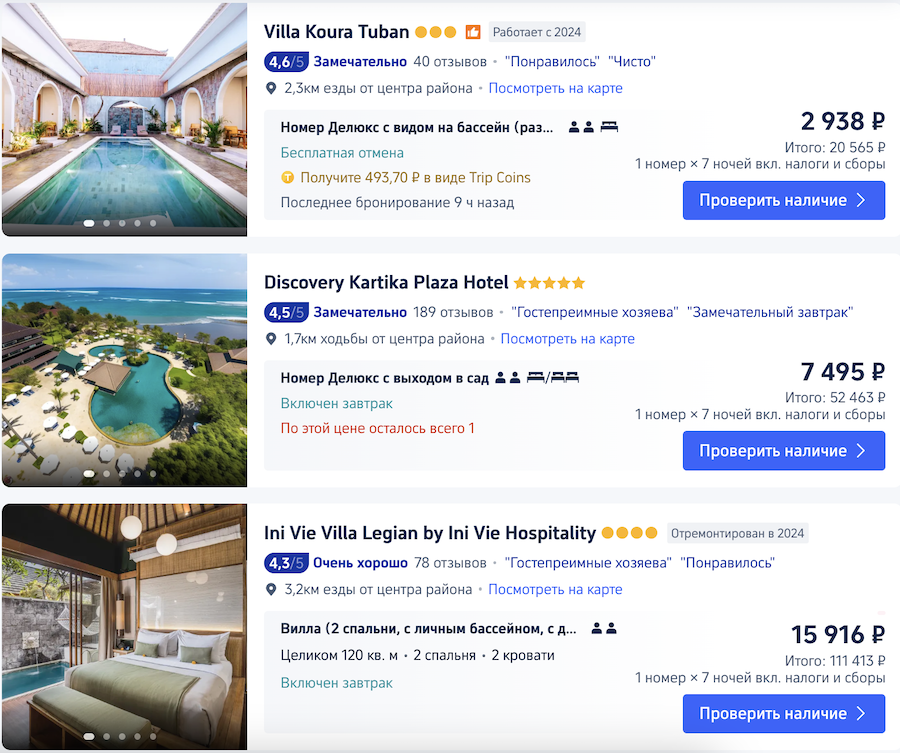The image size is (900, 753).
Task: Click the five-star rating of Discovery Kartika Plaza Hotel
Action: click(x=549, y=283)
